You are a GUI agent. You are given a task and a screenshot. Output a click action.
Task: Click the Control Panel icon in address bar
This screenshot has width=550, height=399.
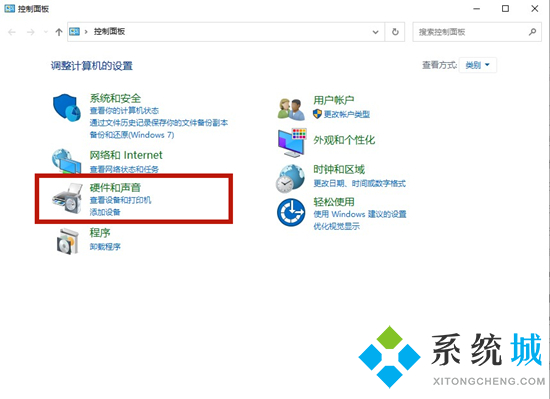coord(74,32)
